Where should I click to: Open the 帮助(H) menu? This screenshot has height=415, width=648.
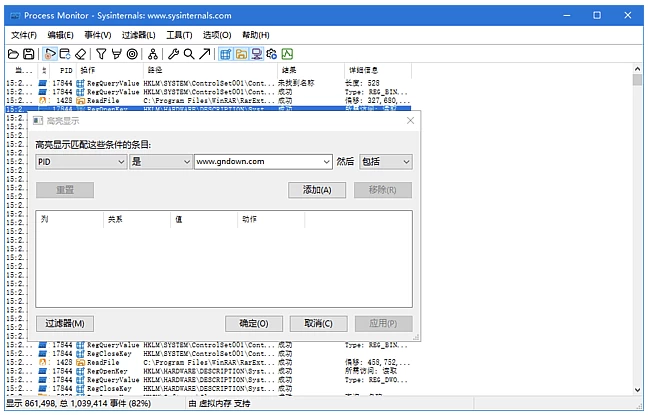256,35
